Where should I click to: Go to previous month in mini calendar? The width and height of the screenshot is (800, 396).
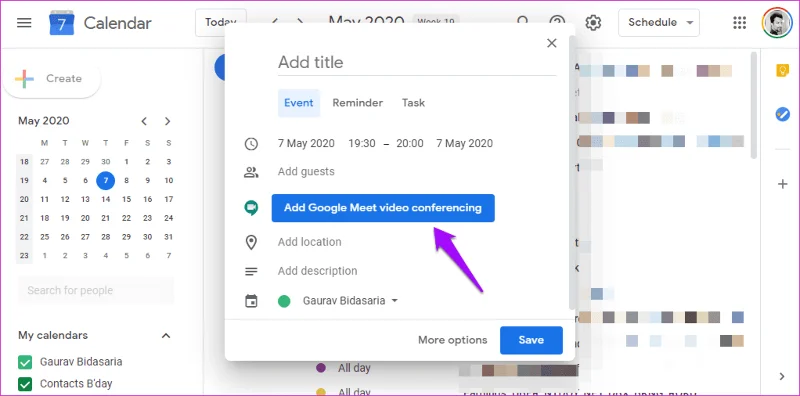click(x=144, y=121)
